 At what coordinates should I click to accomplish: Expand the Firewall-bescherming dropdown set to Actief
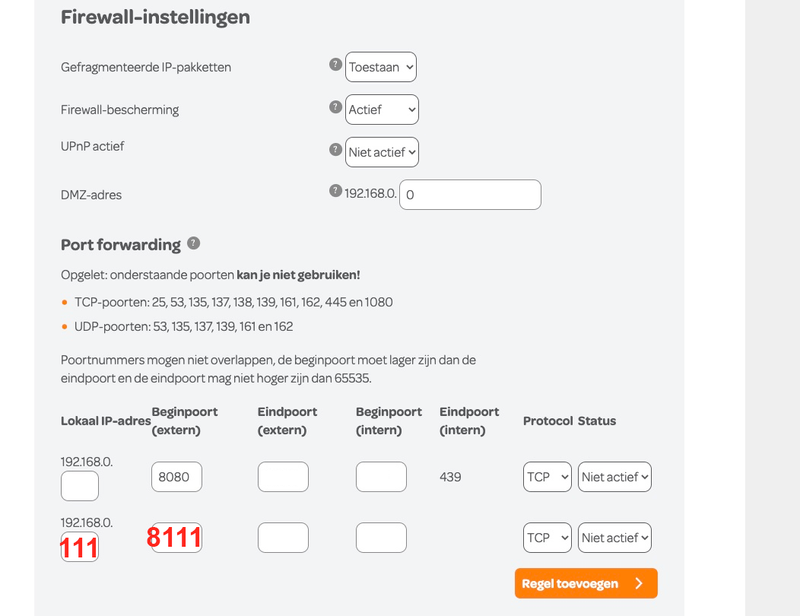click(382, 109)
